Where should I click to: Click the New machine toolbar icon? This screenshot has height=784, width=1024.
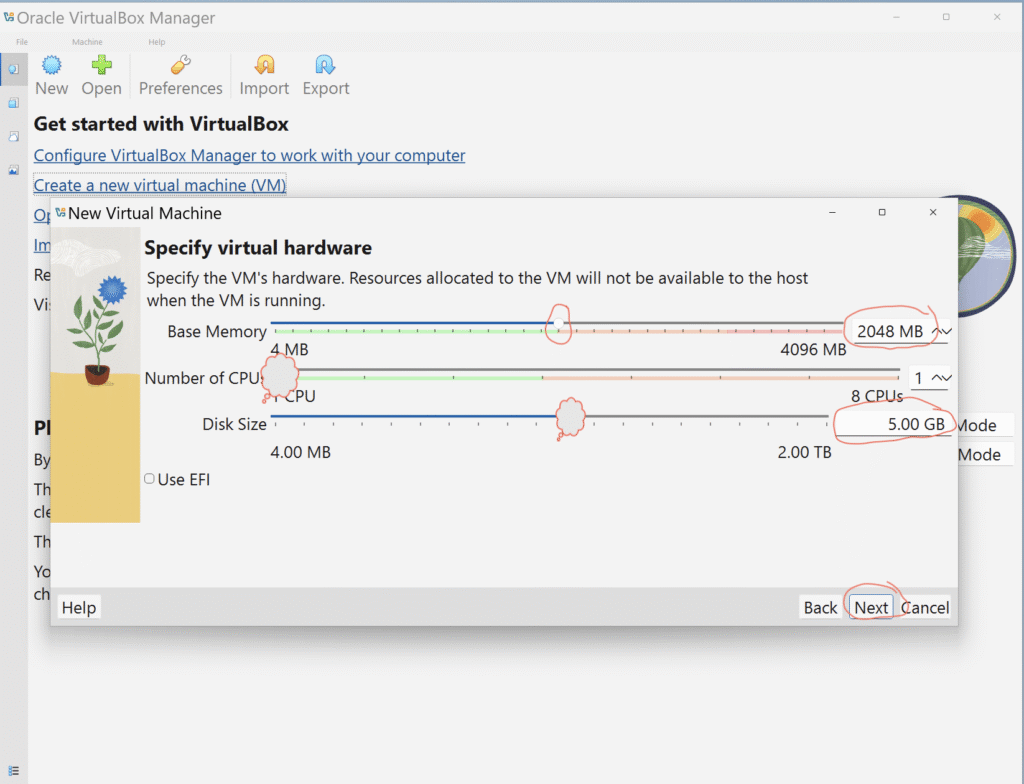pyautogui.click(x=52, y=66)
